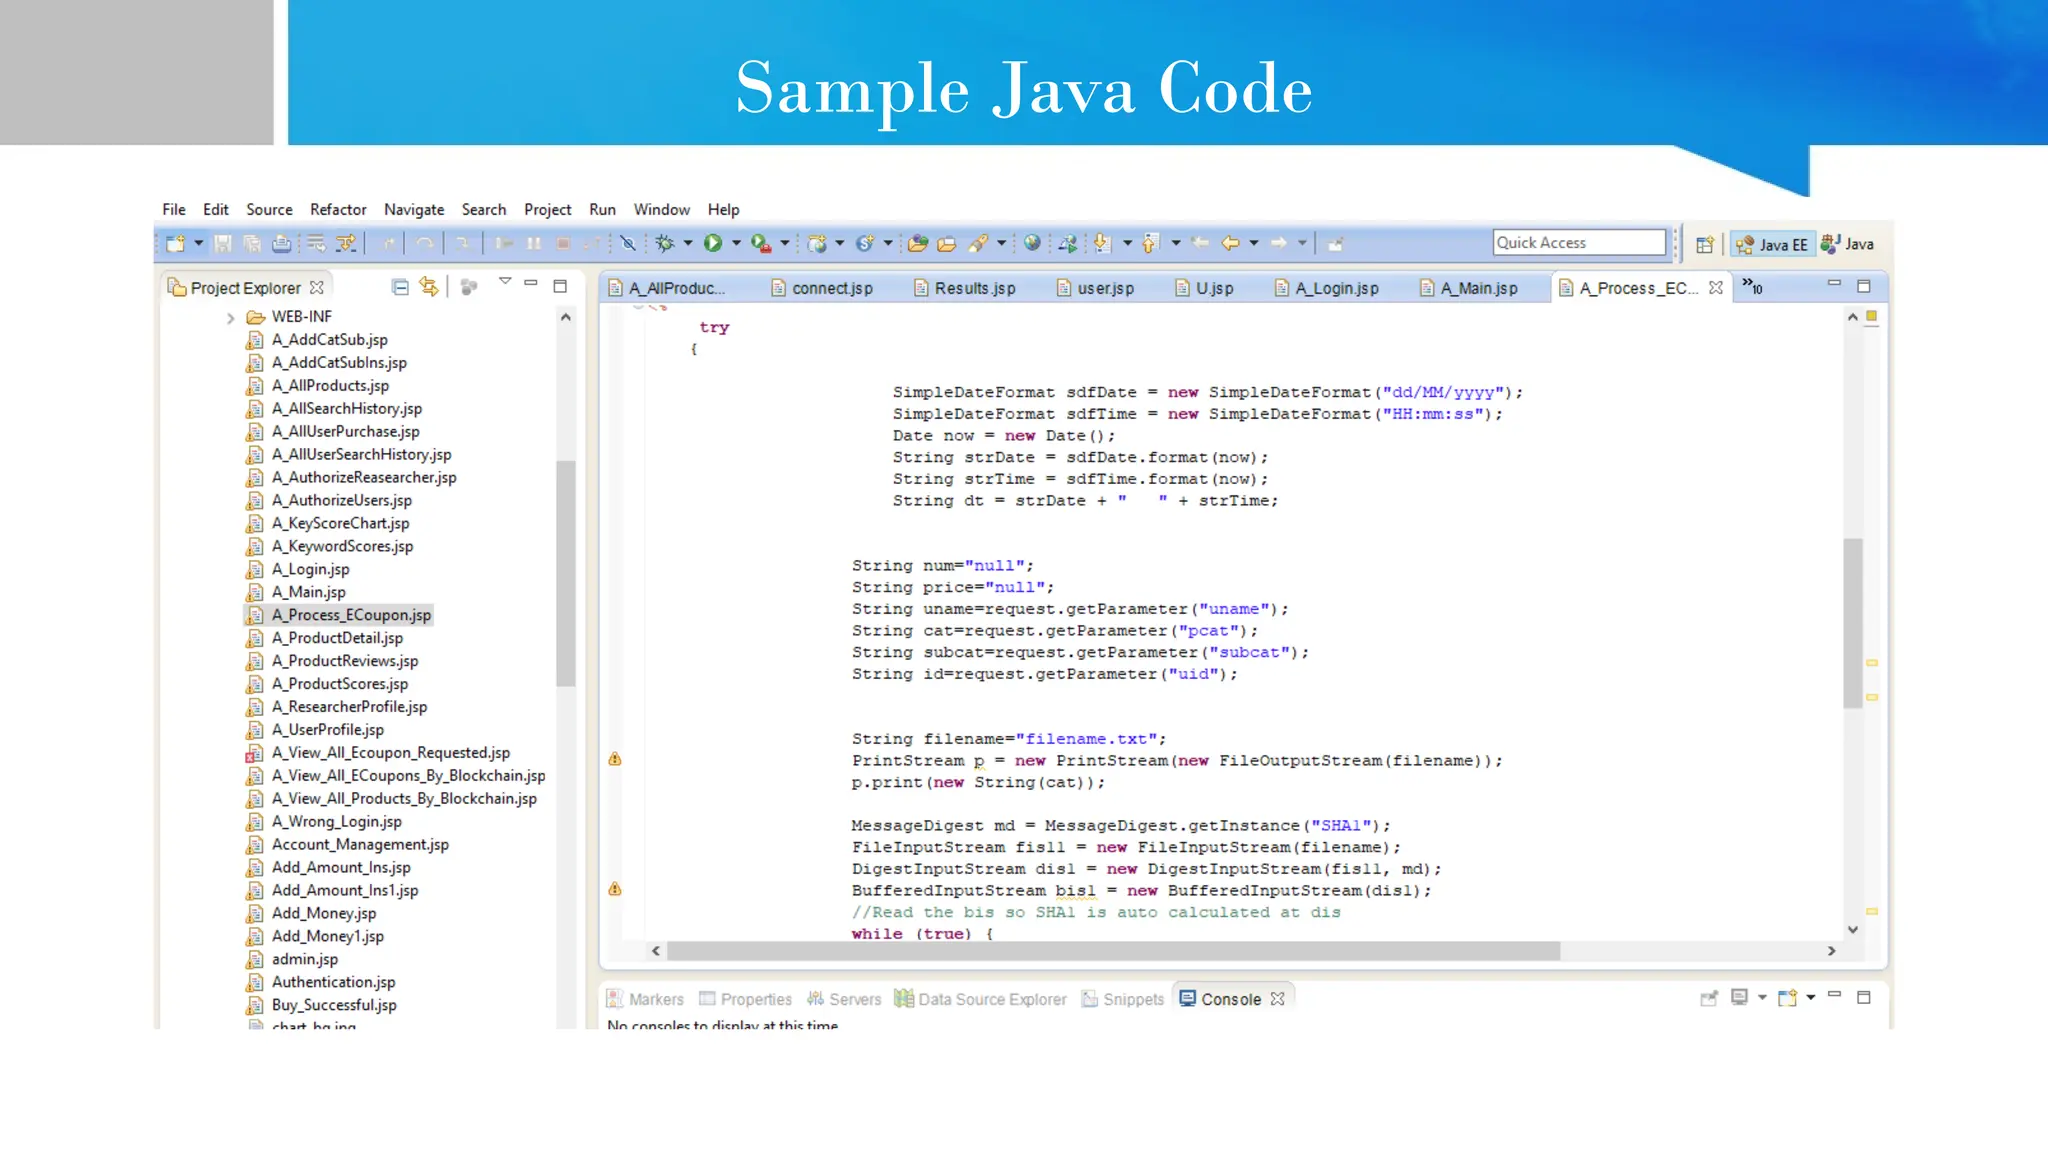Close the Console view tab

click(1277, 999)
